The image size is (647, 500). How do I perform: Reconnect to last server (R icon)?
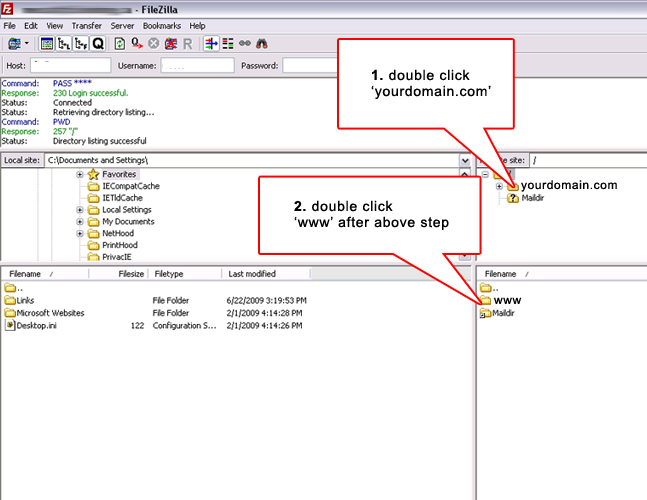[187, 44]
